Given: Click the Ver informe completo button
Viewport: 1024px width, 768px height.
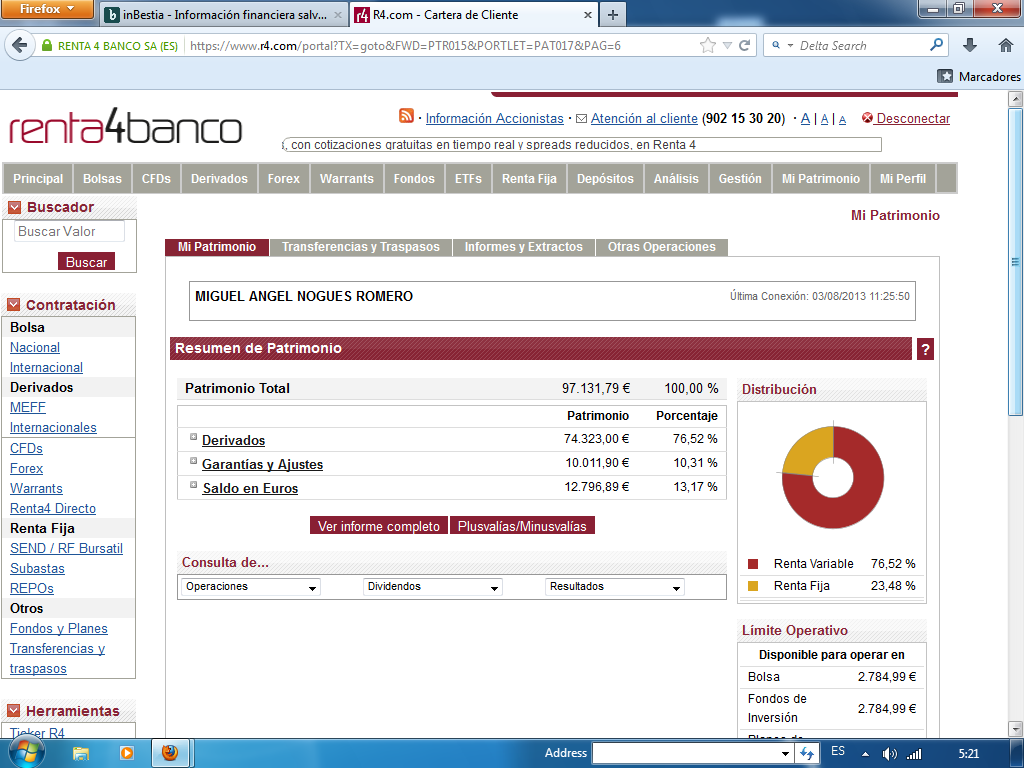Looking at the screenshot, I should coord(378,526).
